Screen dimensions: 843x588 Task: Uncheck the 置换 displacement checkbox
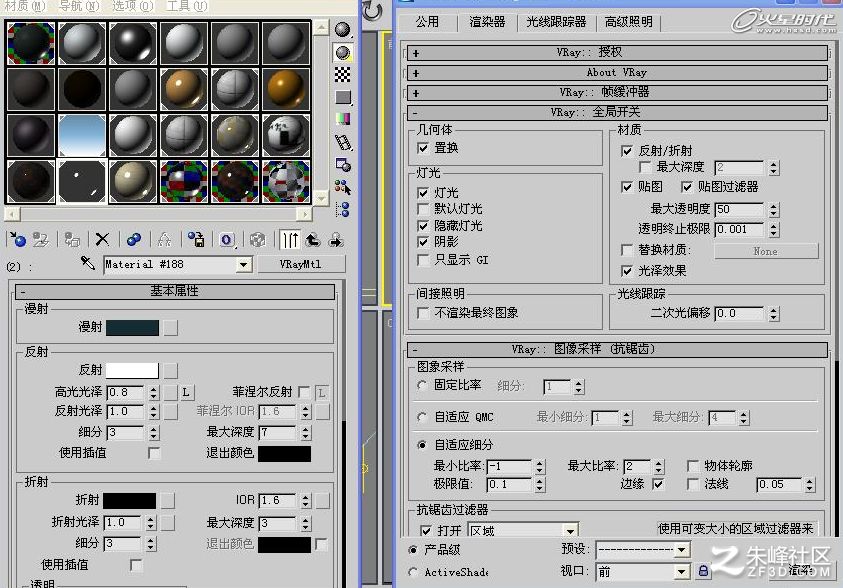pos(423,148)
